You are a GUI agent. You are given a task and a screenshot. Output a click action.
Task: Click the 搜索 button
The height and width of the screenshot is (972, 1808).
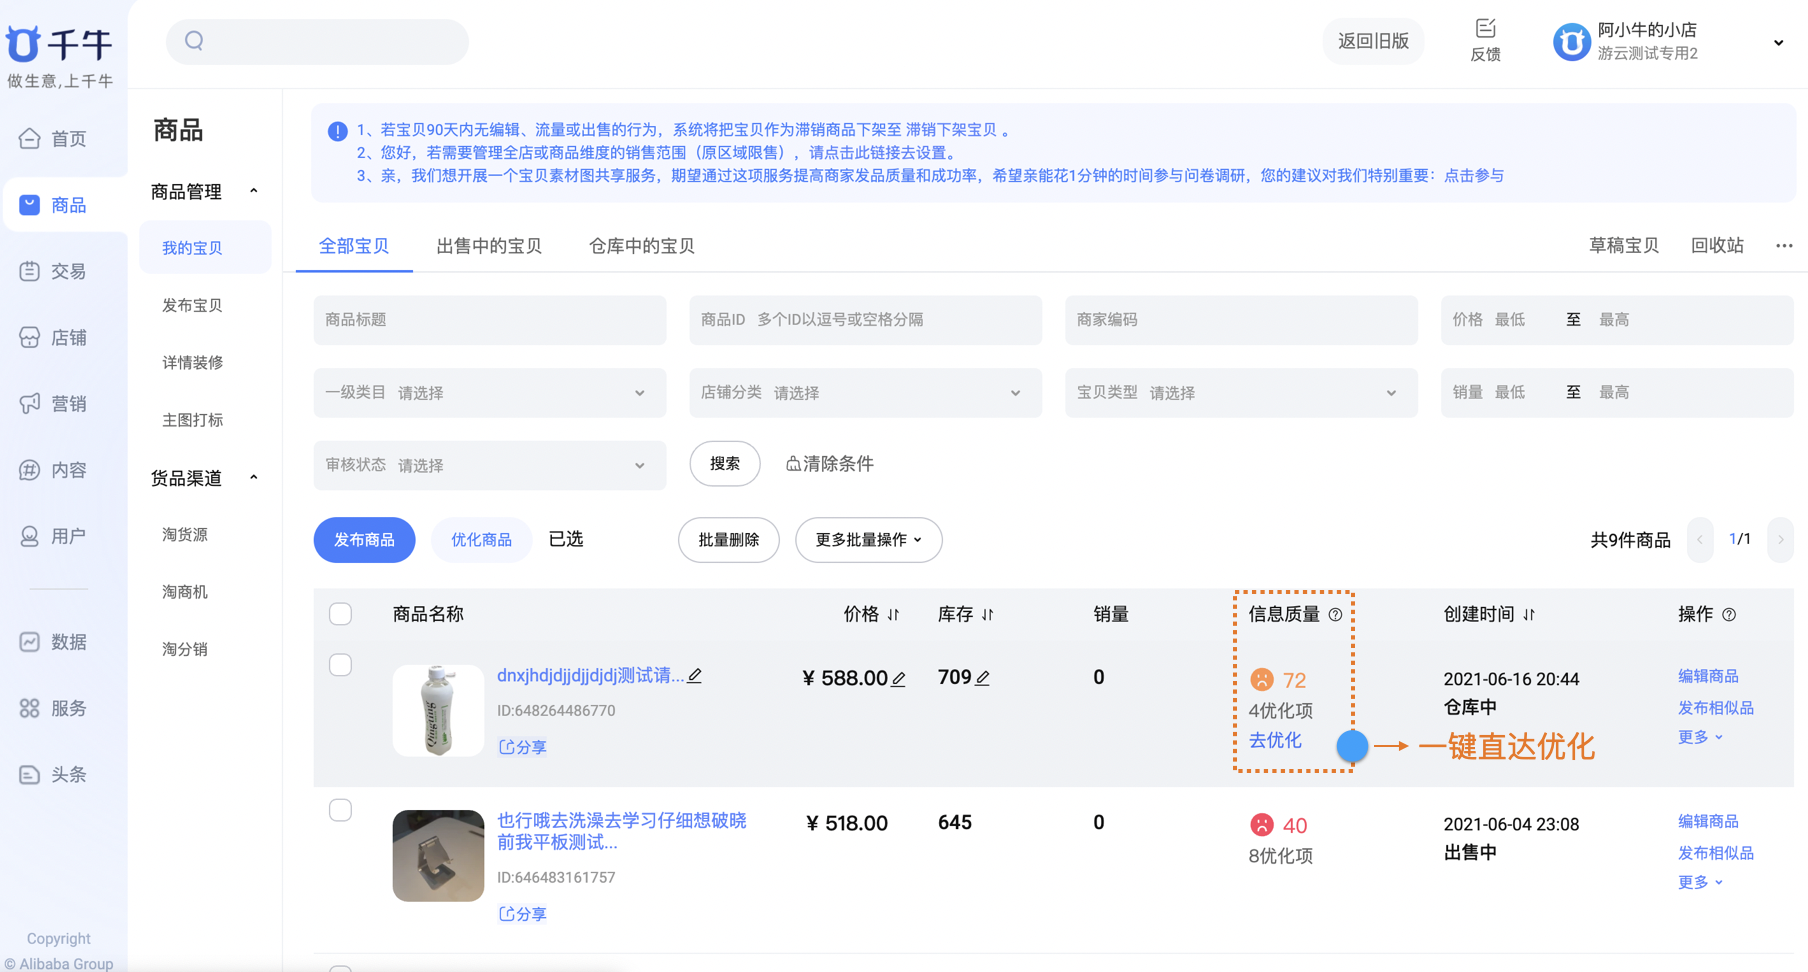point(725,464)
